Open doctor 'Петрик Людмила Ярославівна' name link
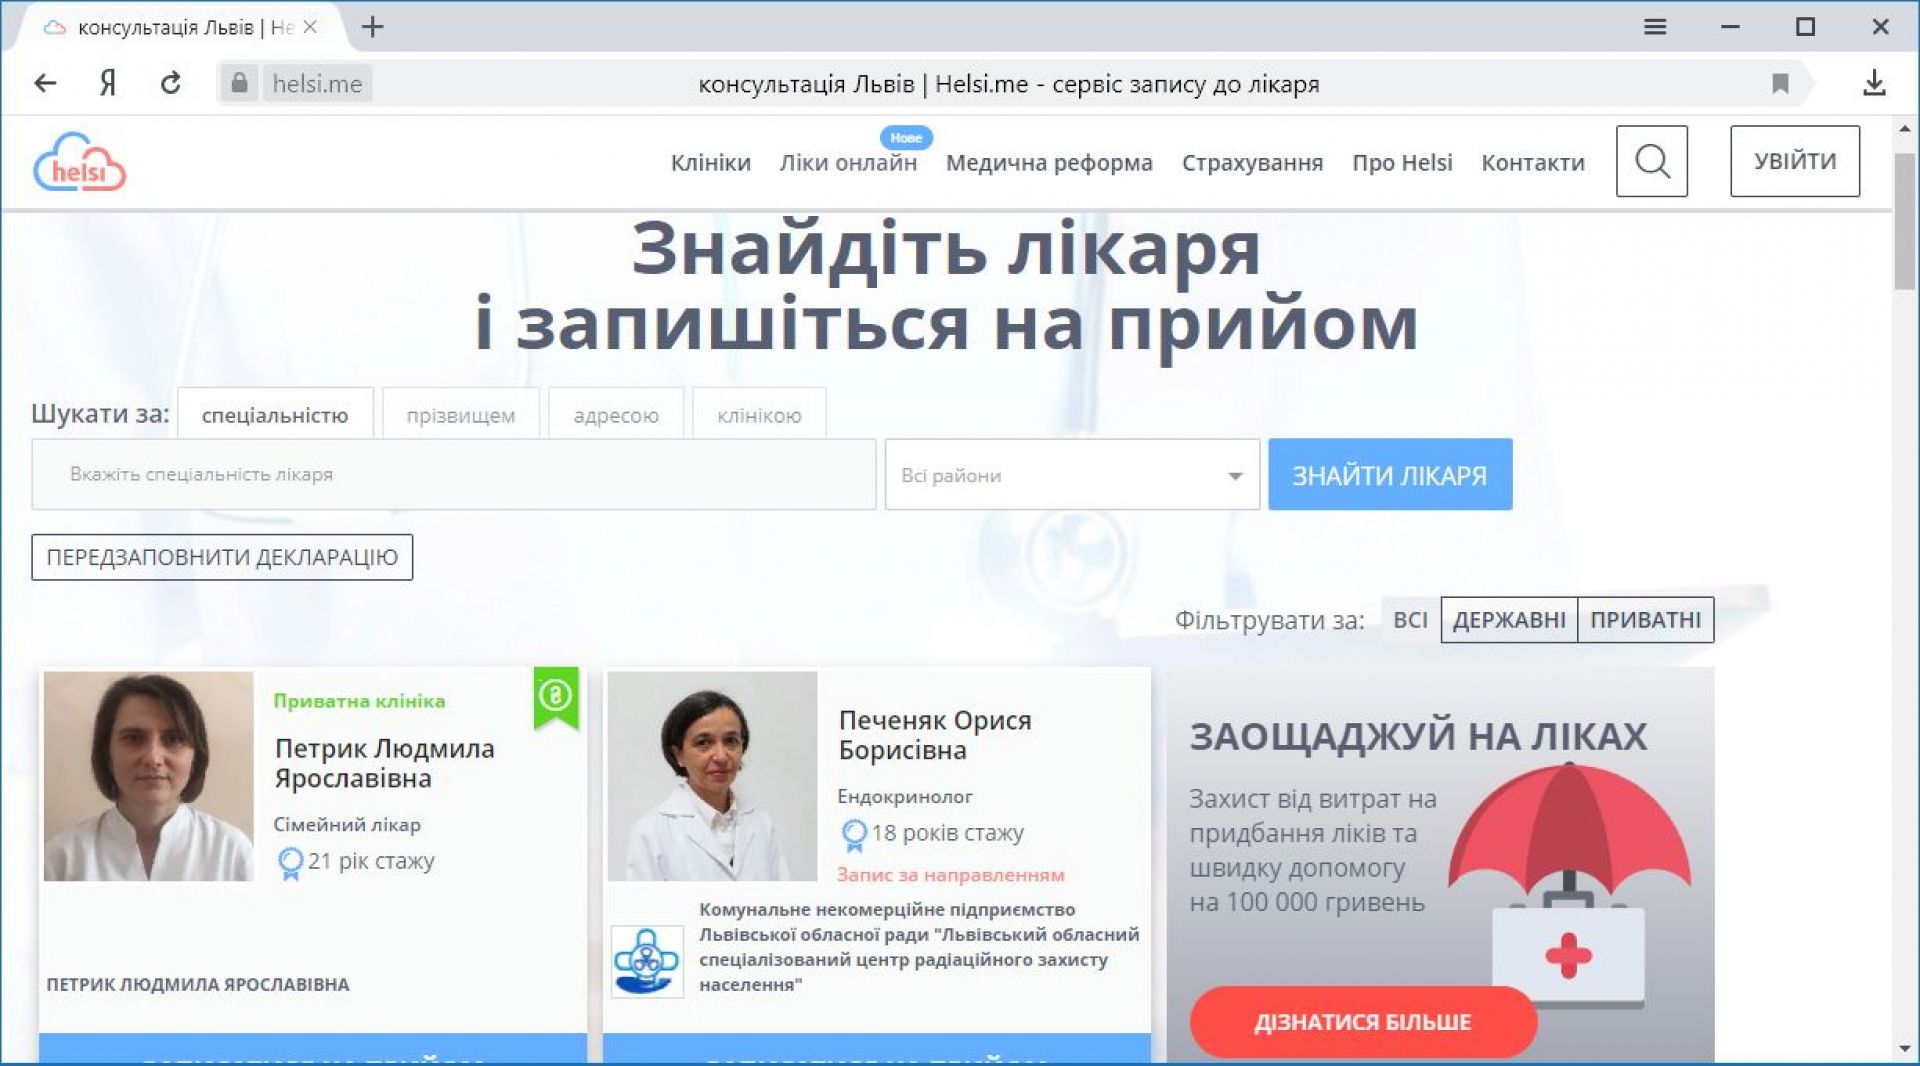 385,763
